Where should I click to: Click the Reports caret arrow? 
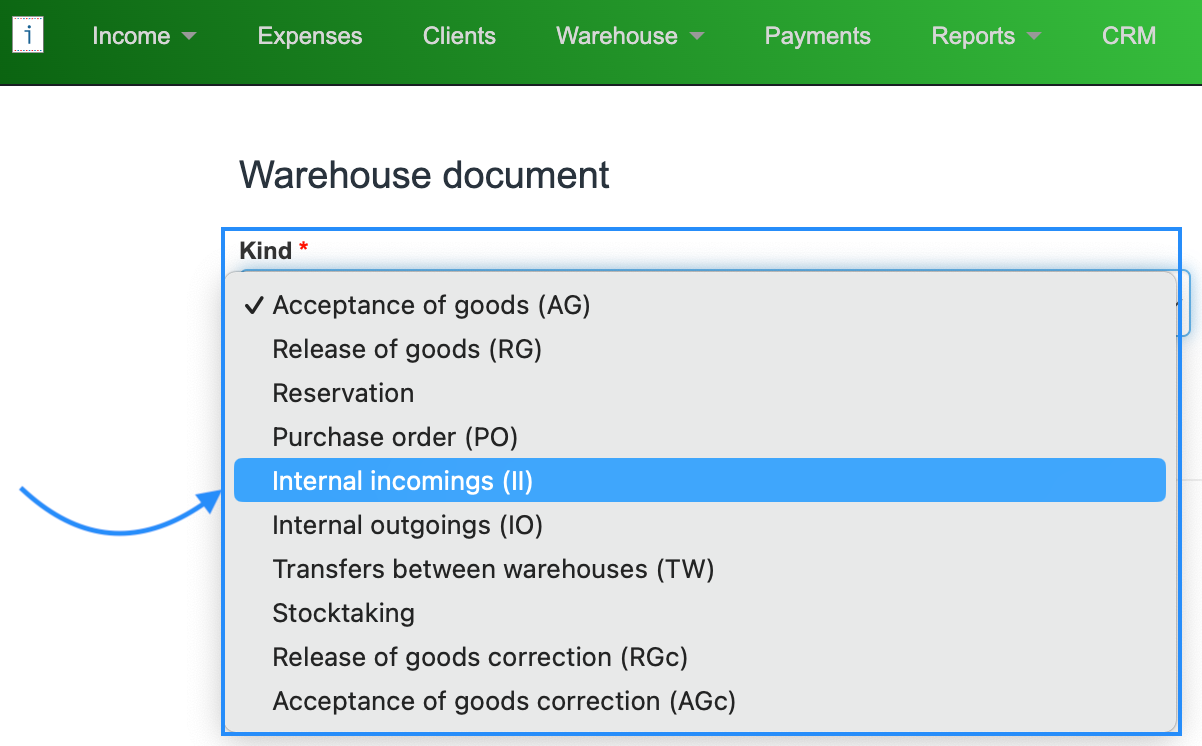click(x=1034, y=37)
